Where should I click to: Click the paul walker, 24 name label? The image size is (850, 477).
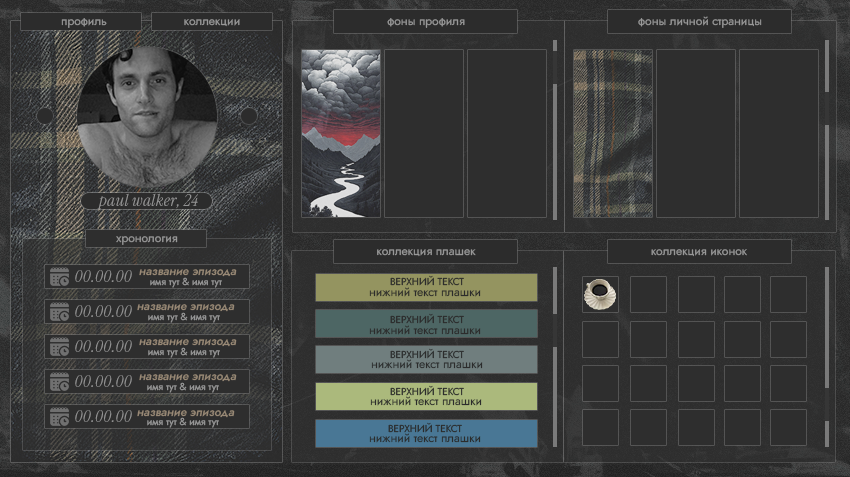pyautogui.click(x=147, y=201)
